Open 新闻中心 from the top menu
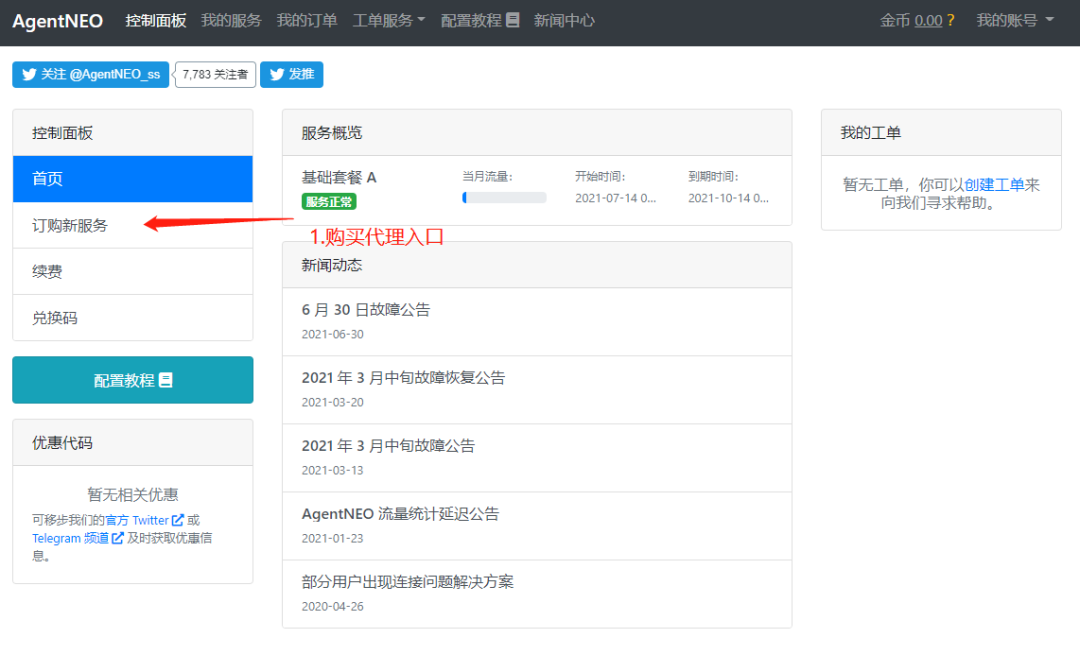Image resolution: width=1080 pixels, height=655 pixels. click(x=564, y=20)
